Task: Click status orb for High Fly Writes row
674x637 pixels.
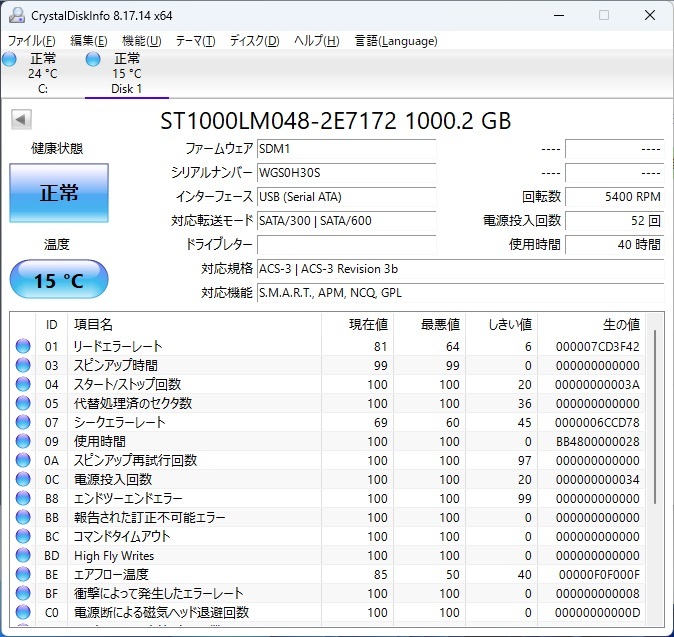Action: pyautogui.click(x=23, y=556)
